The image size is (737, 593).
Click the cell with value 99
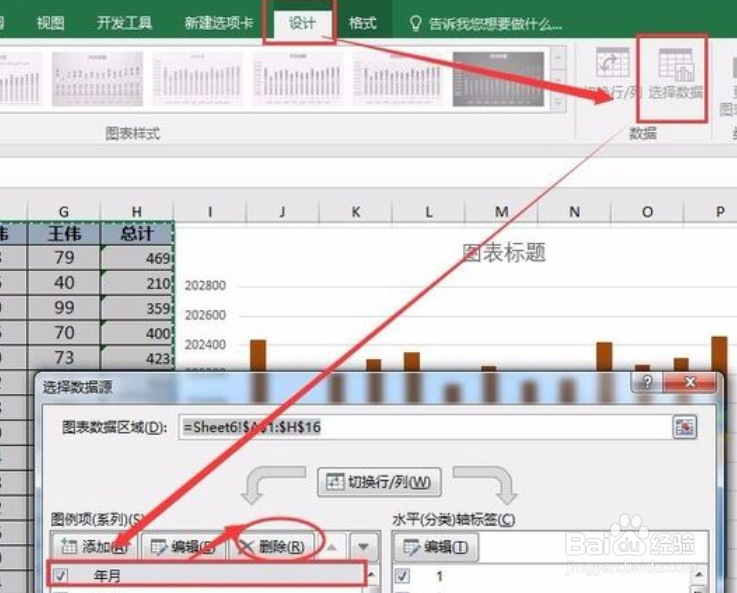(x=64, y=308)
